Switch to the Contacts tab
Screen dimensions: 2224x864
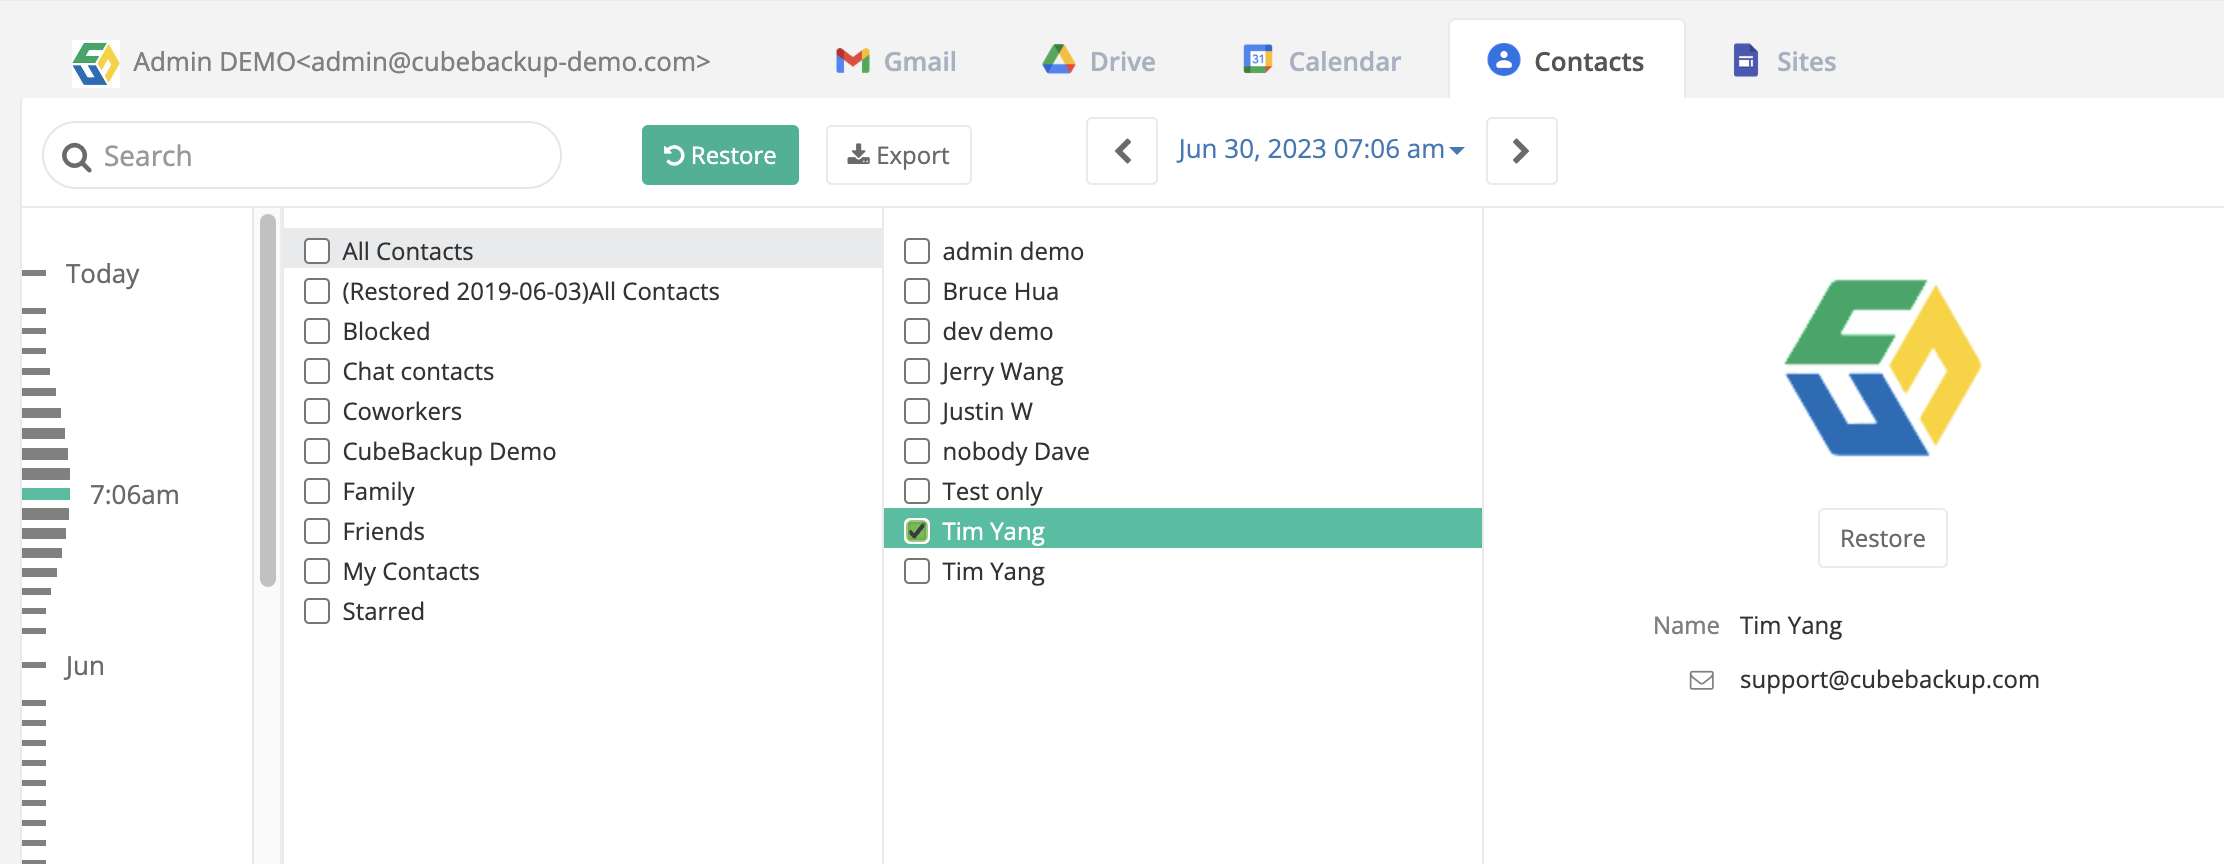1566,61
